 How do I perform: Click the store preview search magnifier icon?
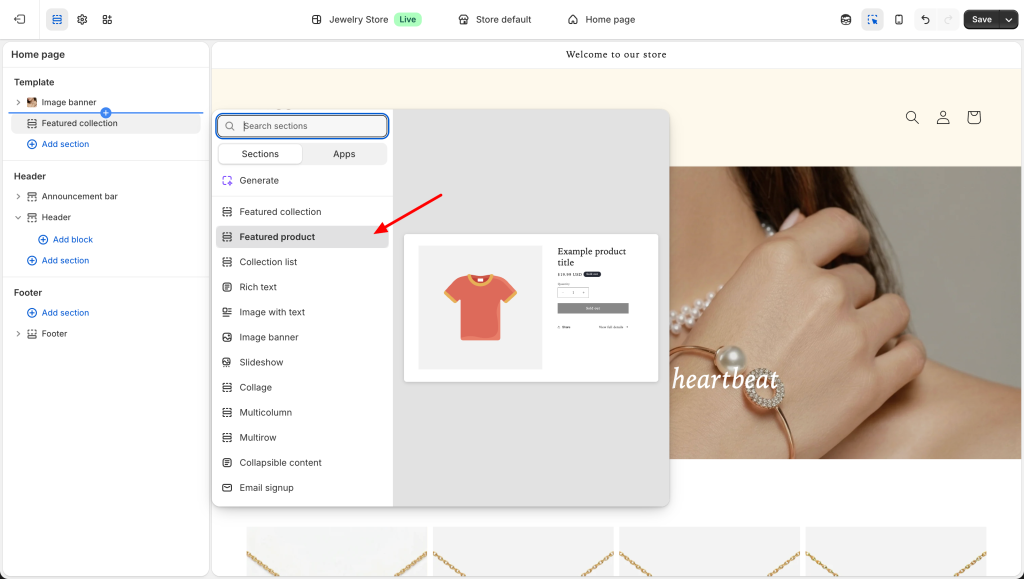911,117
